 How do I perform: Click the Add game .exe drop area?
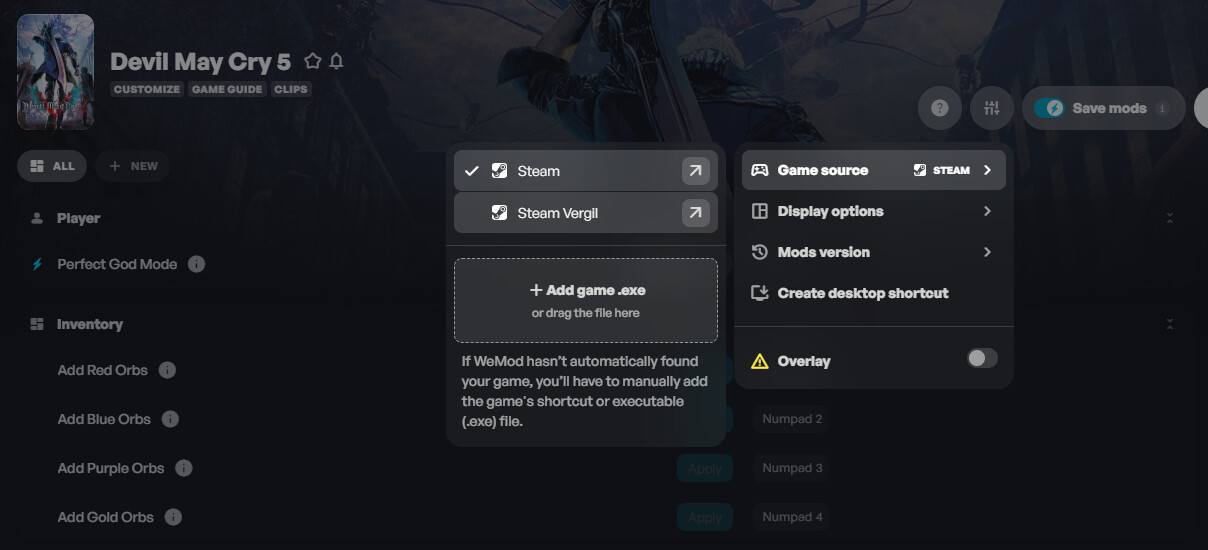(x=586, y=300)
